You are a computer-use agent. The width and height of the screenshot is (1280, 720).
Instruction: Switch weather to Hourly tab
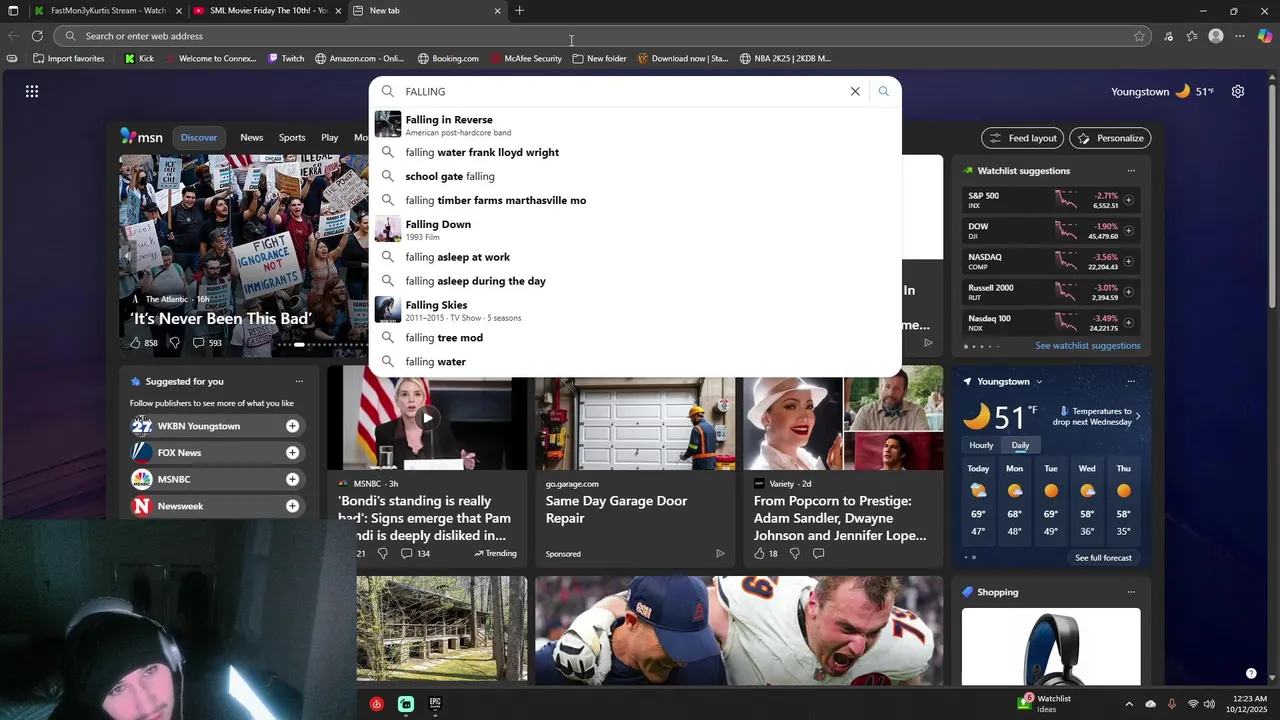(x=981, y=445)
